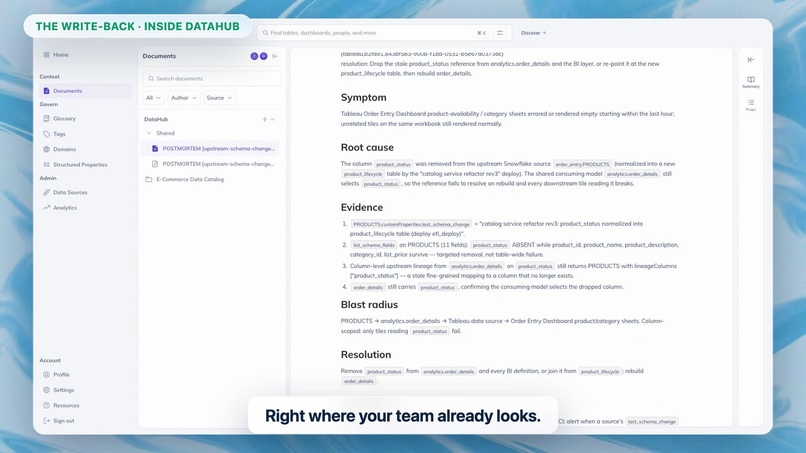
Task: Click the Root cause heading
Action: pos(367,148)
